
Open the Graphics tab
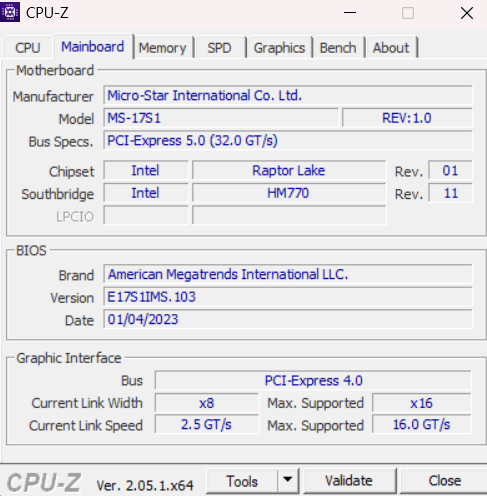(279, 48)
